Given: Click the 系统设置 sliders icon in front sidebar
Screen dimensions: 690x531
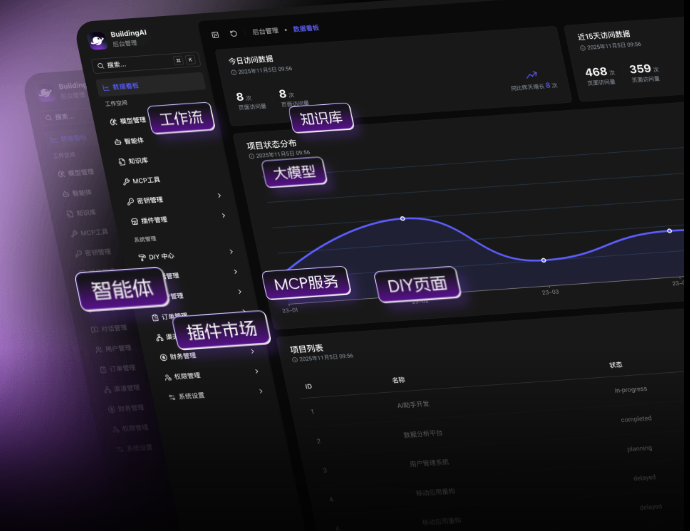Looking at the screenshot, I should [172, 397].
